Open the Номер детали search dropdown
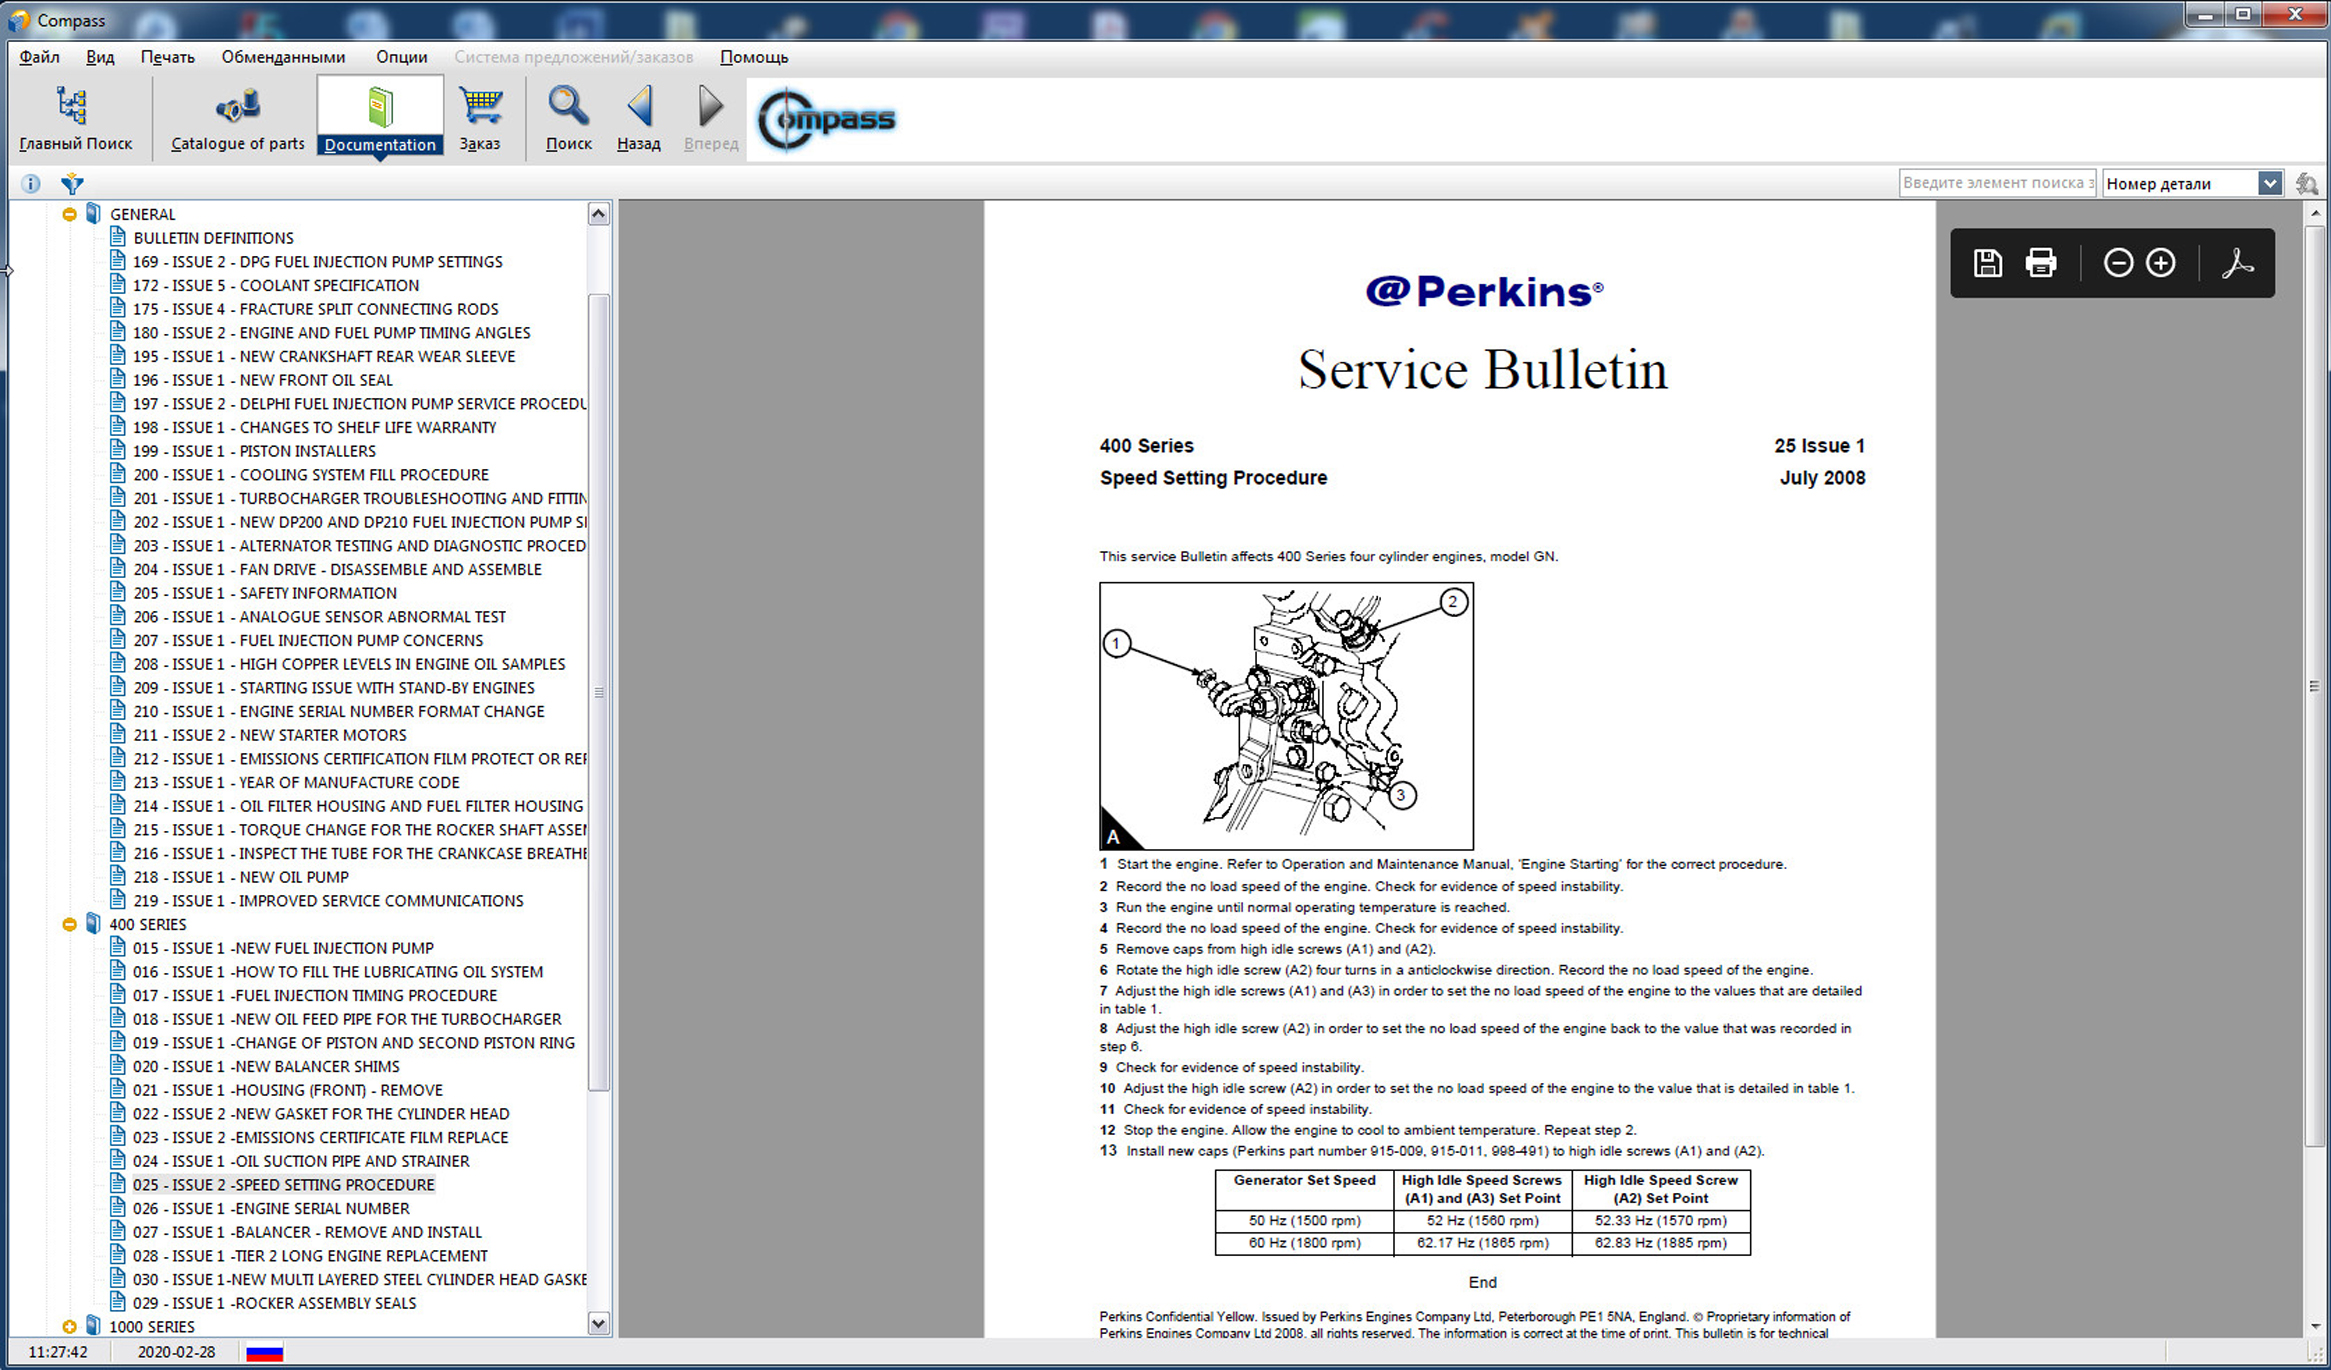The width and height of the screenshot is (2331, 1370). click(2269, 183)
